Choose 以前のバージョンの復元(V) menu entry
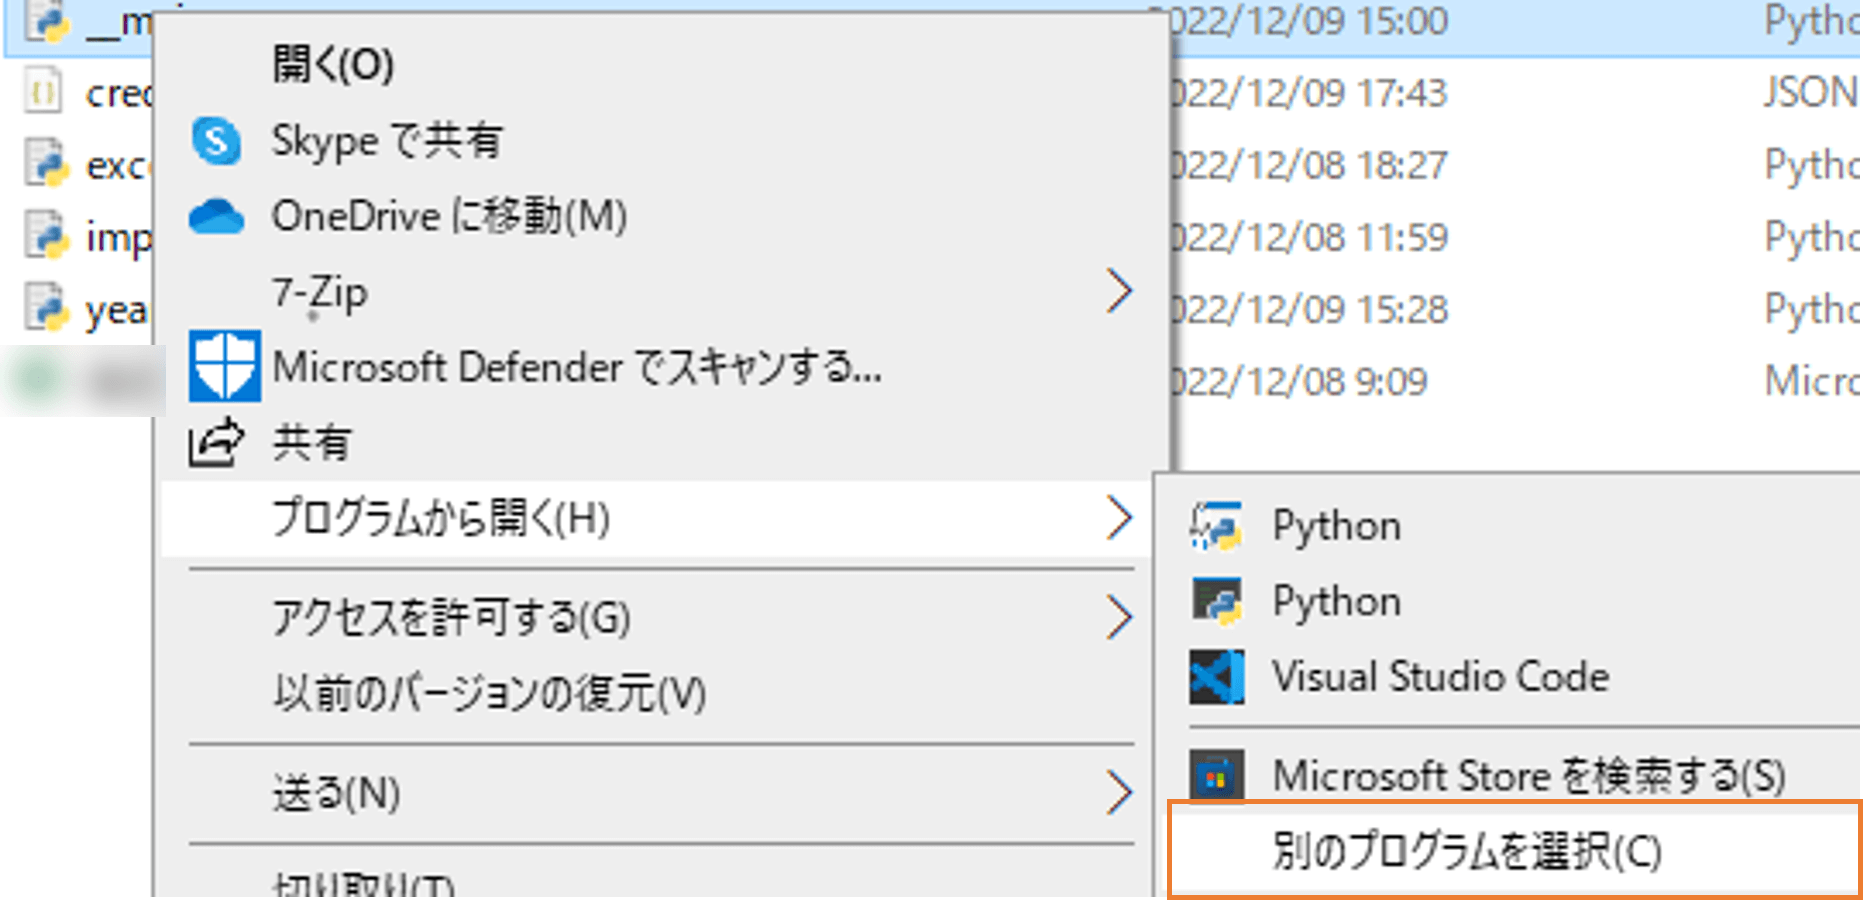1863x900 pixels. pos(490,693)
